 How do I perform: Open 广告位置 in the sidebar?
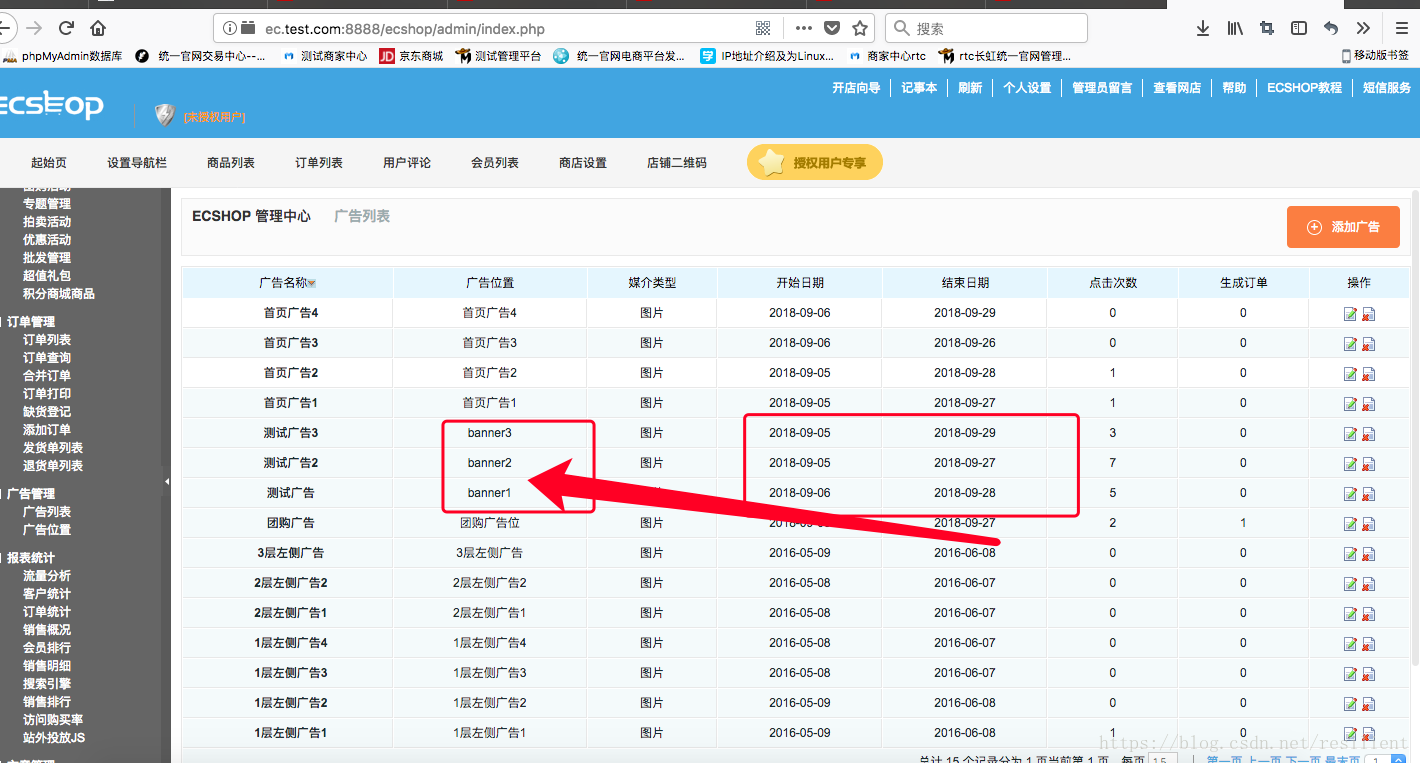click(x=47, y=530)
